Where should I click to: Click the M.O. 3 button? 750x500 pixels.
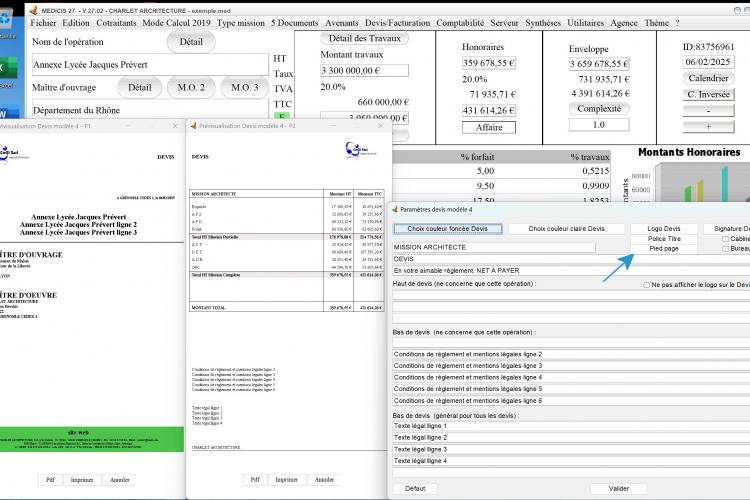pyautogui.click(x=244, y=88)
